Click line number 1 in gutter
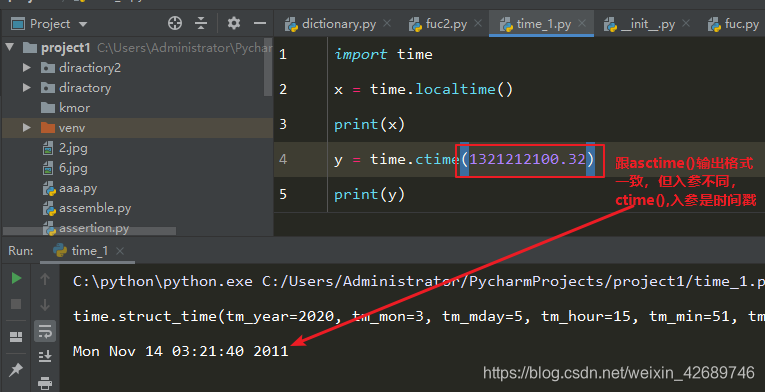 tap(283, 54)
